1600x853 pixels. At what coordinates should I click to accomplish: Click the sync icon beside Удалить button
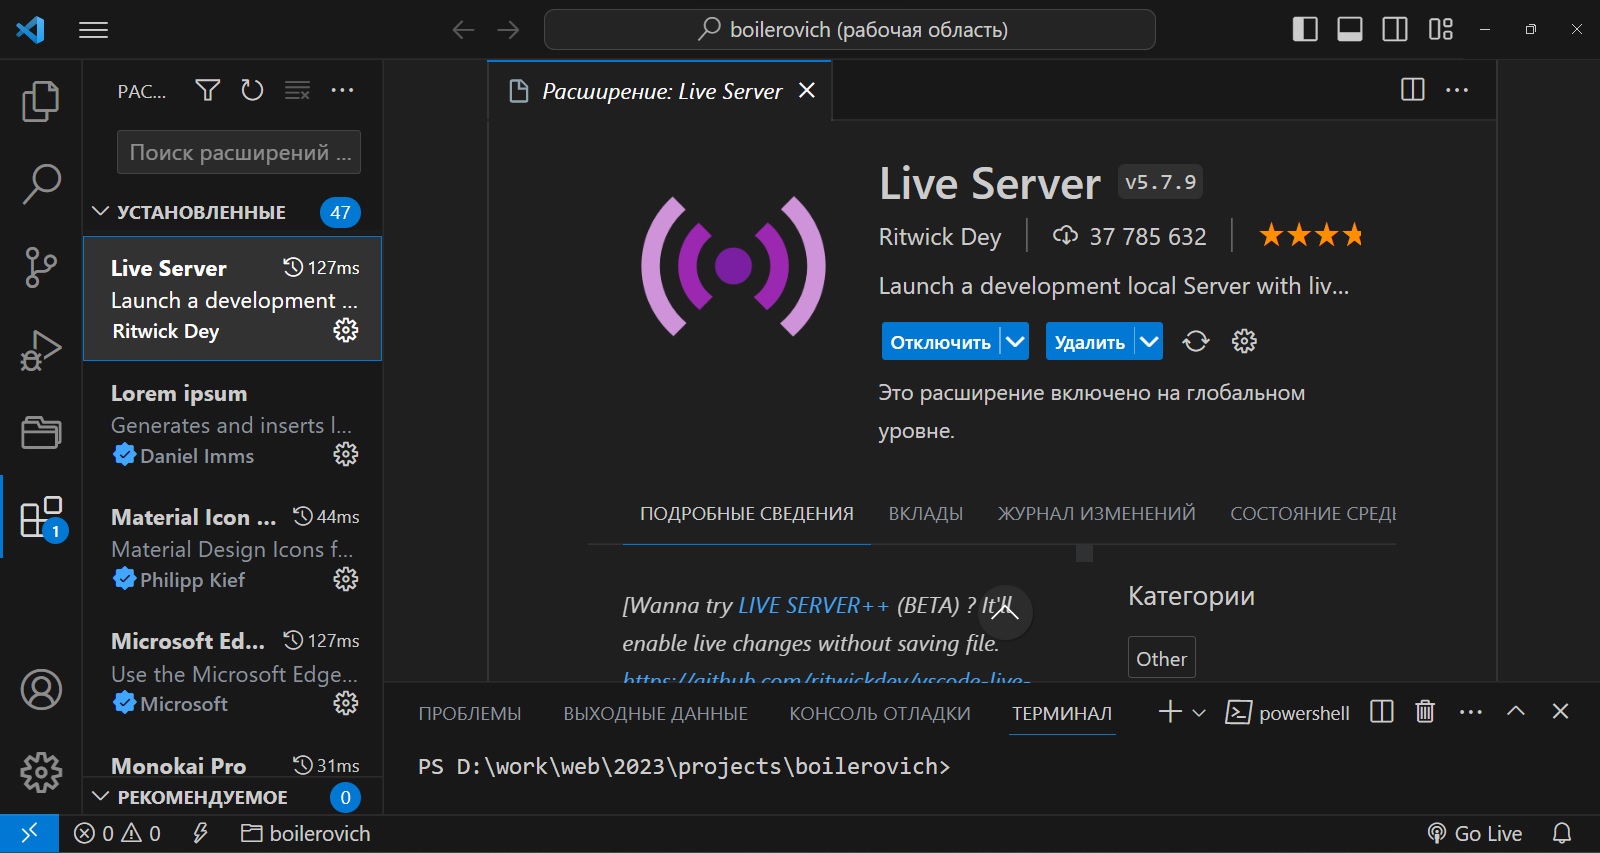pos(1196,342)
